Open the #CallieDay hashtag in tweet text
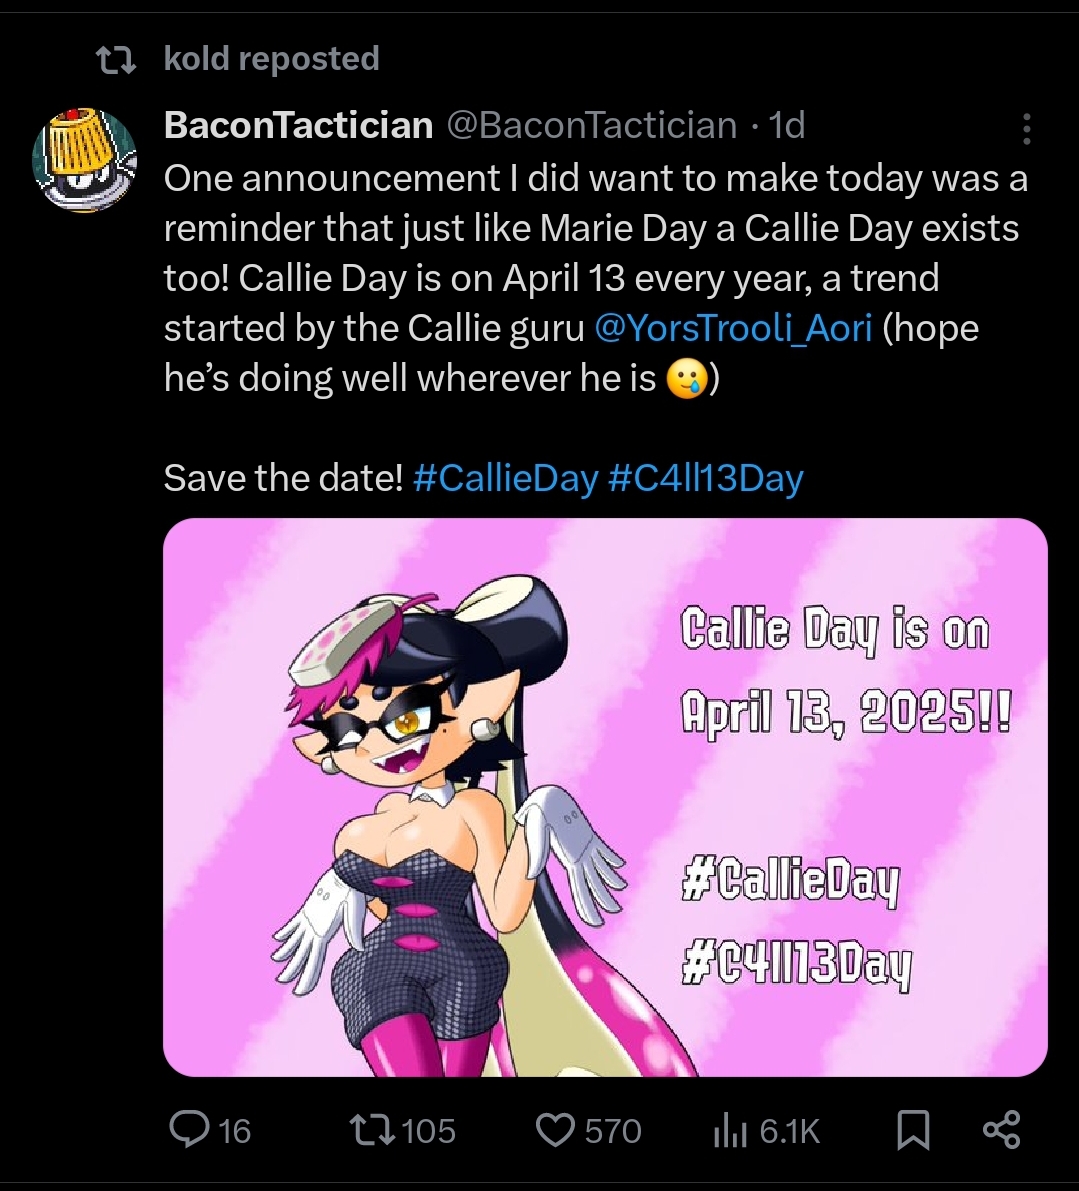Viewport: 1079px width, 1191px height. [504, 478]
